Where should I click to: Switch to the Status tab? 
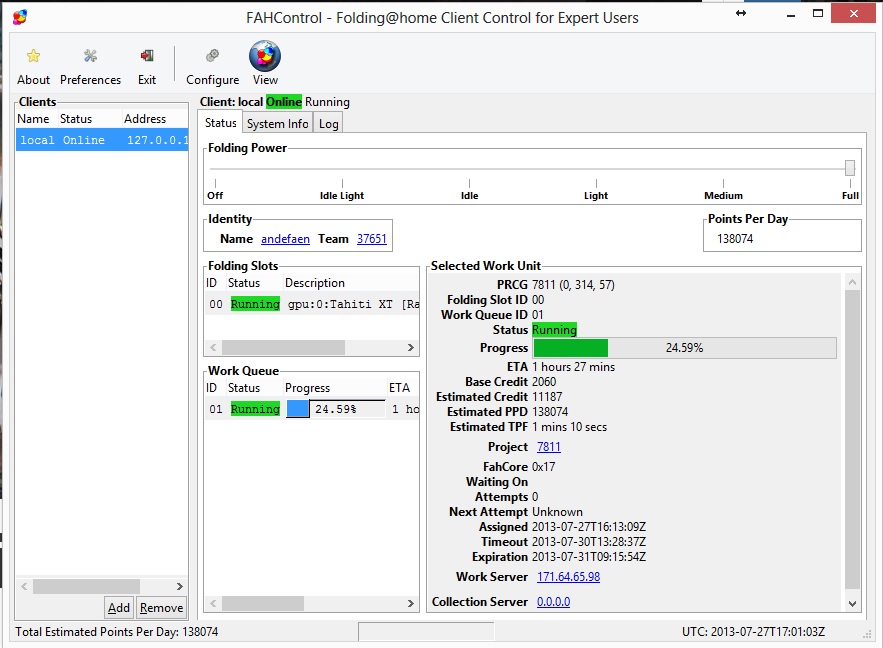[220, 123]
